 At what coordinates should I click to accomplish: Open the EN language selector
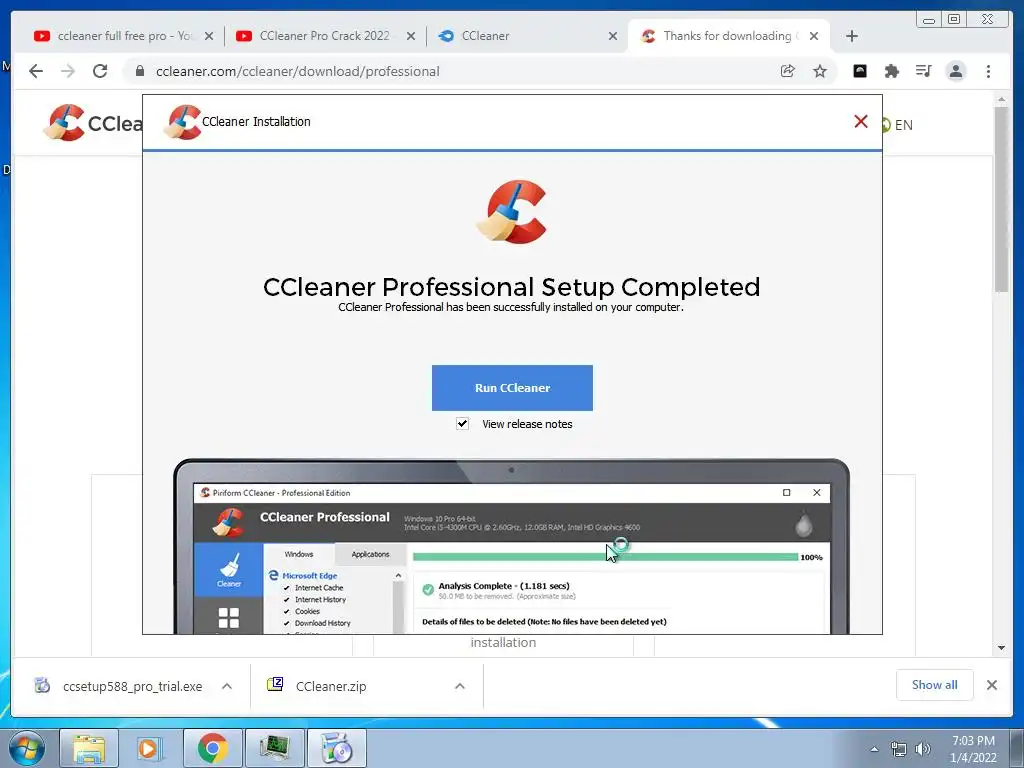coord(898,125)
